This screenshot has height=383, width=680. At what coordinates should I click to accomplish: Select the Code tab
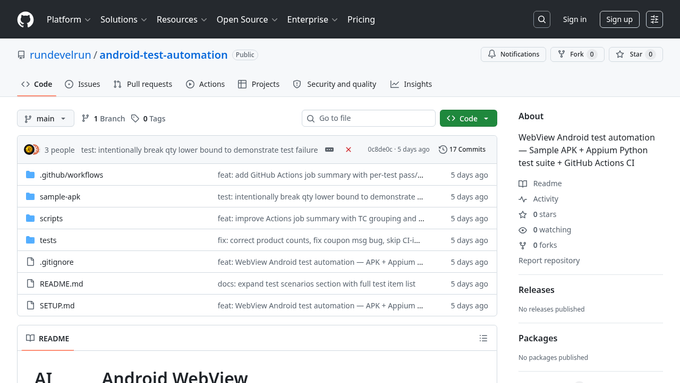click(x=36, y=84)
